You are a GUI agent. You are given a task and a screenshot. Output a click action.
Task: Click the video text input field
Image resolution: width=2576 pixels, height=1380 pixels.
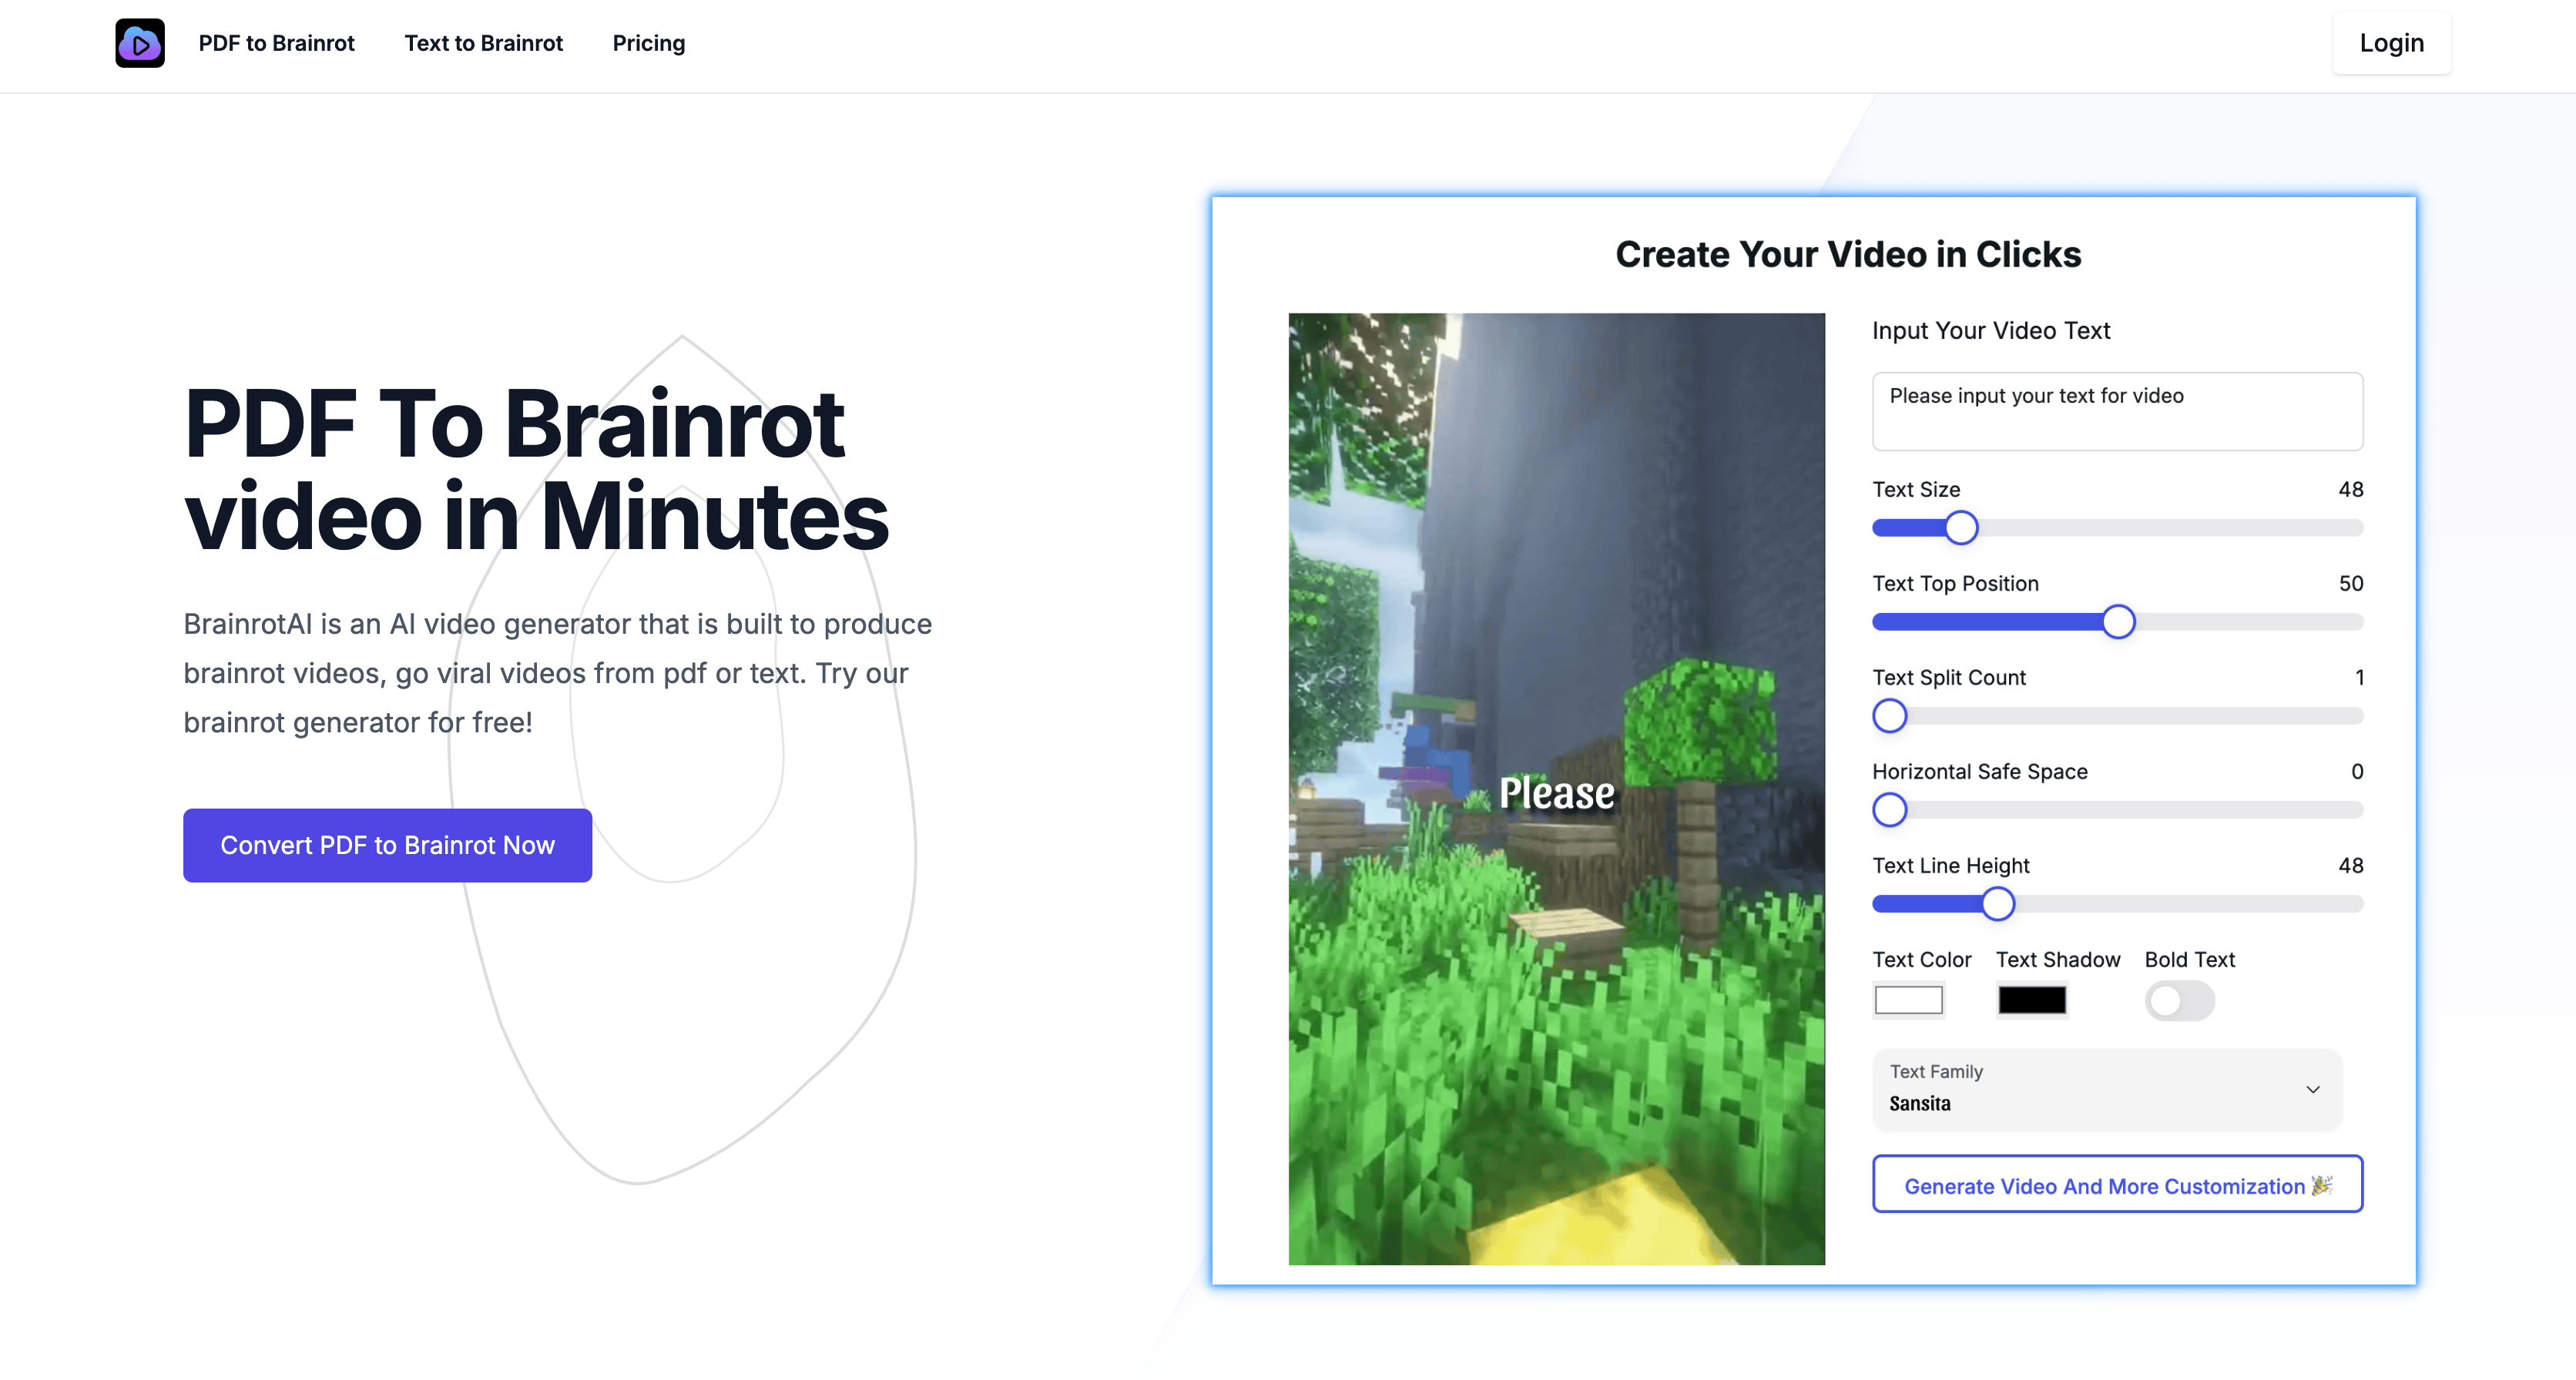[x=2117, y=411]
